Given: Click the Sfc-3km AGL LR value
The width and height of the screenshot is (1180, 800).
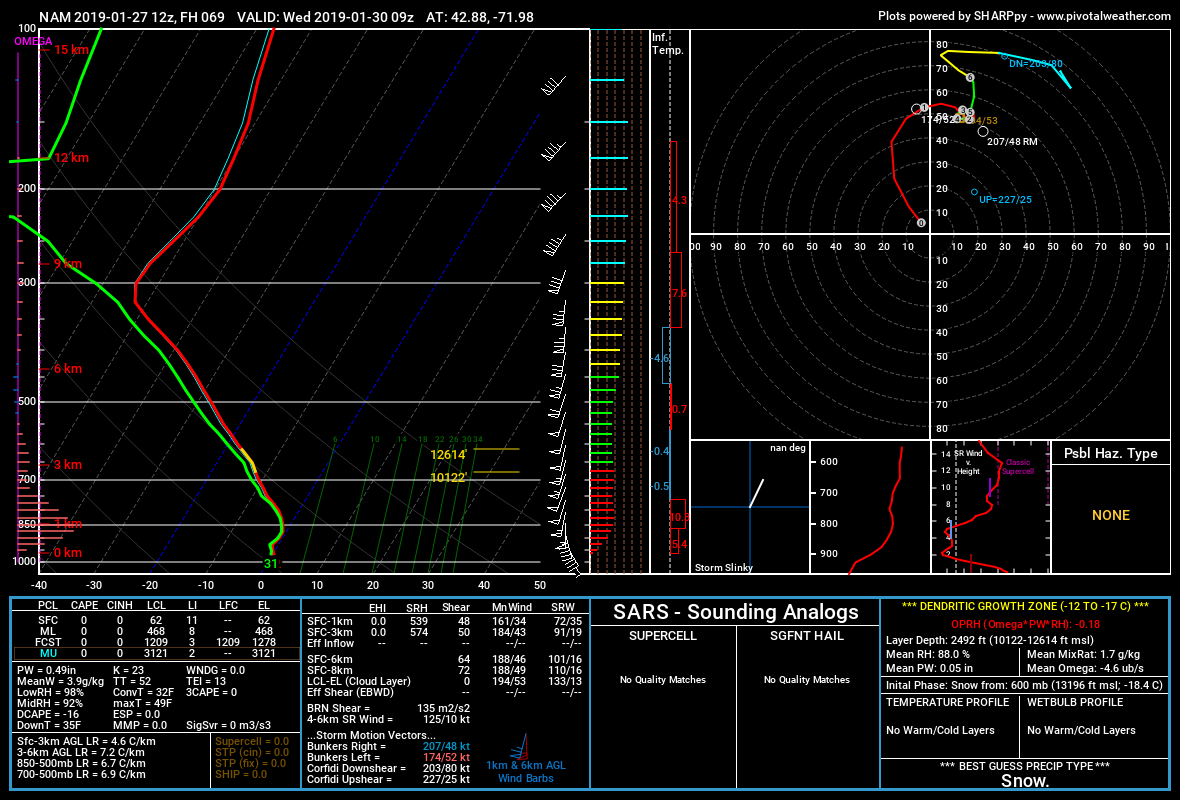Looking at the screenshot, I should click(x=87, y=741).
